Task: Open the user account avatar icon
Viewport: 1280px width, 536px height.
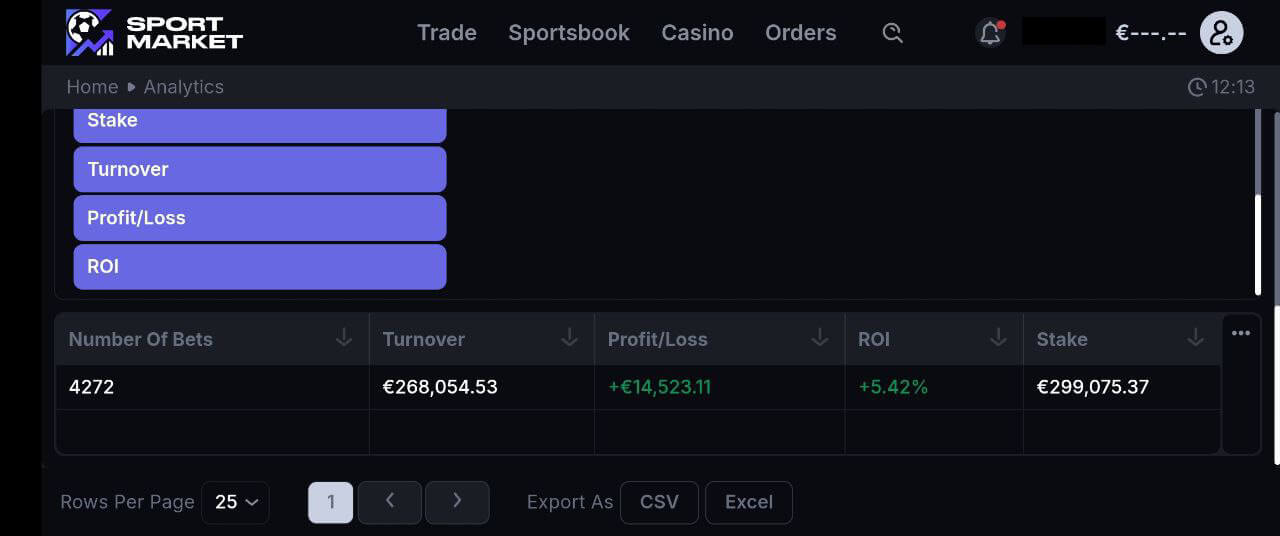Action: tap(1221, 33)
